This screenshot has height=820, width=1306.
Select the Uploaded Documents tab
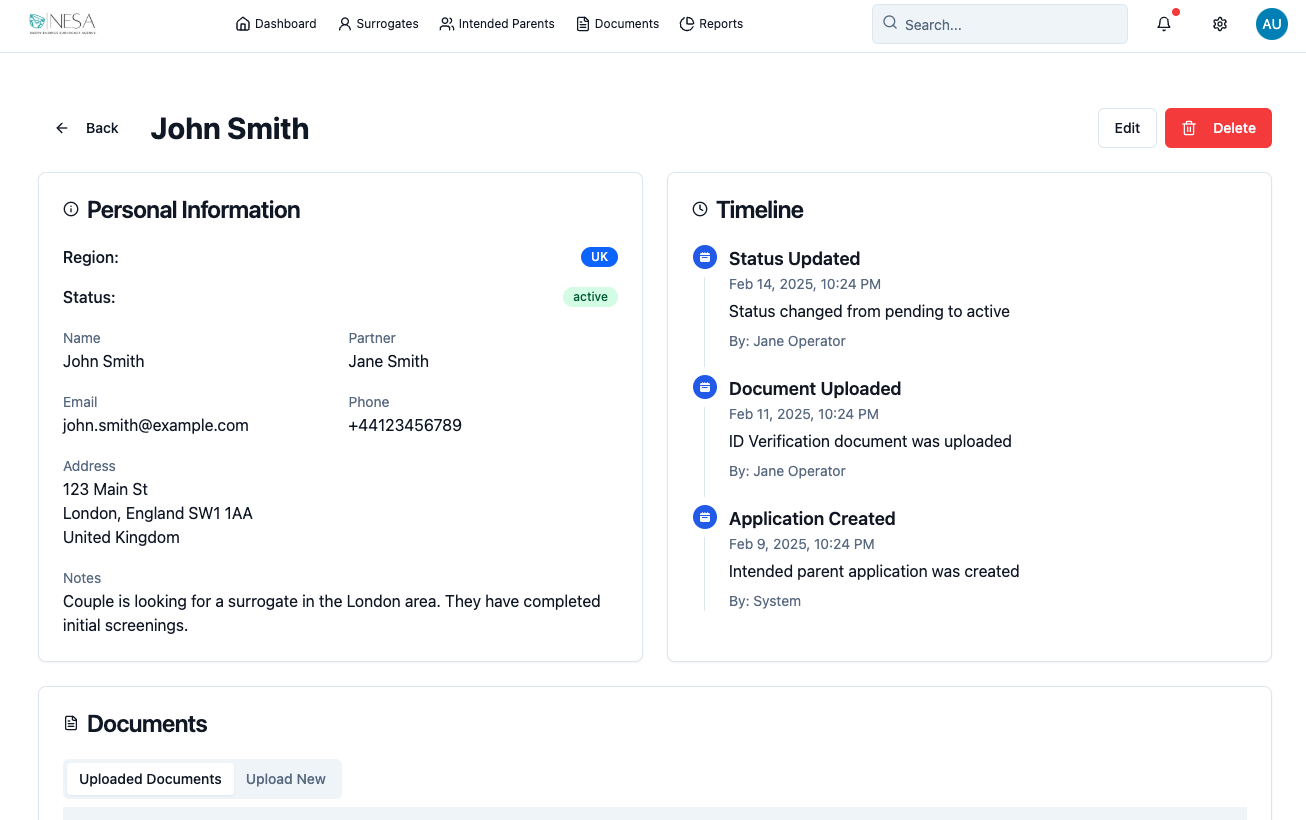150,779
